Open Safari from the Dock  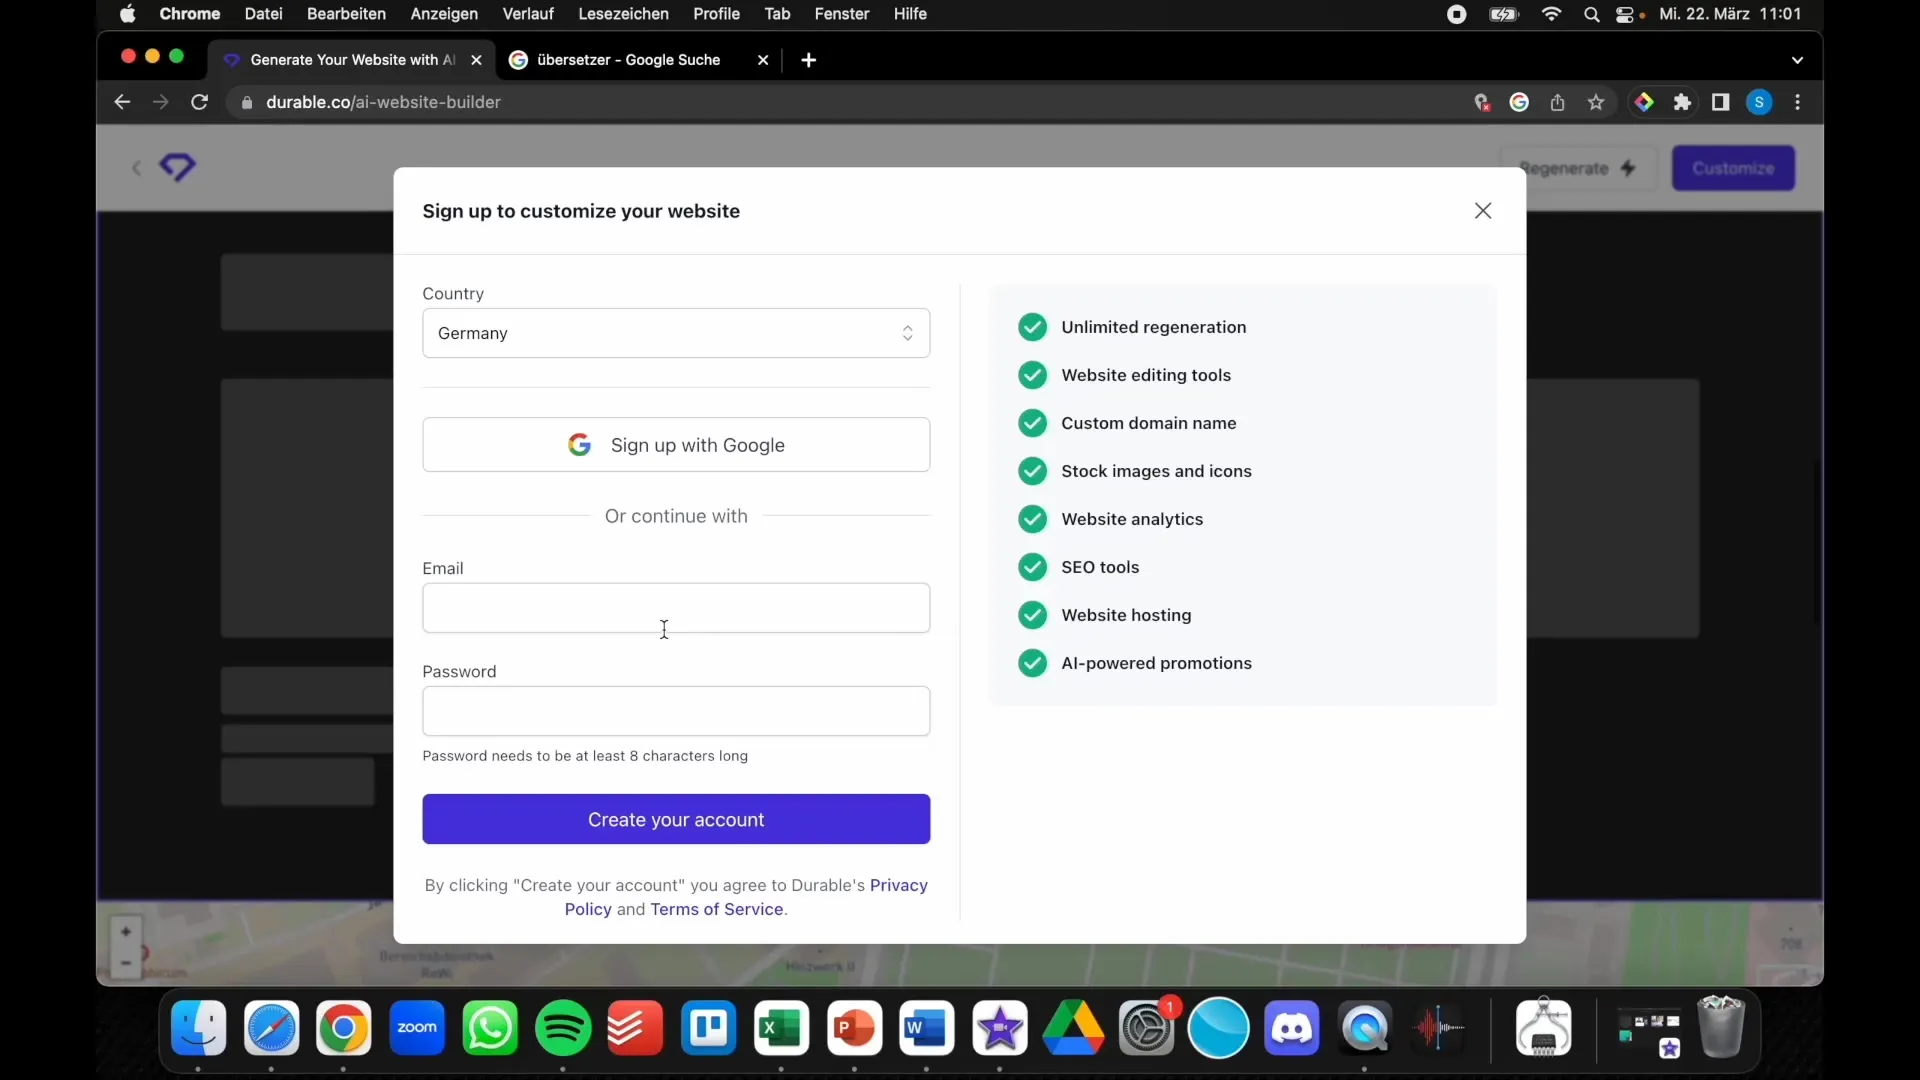[x=272, y=1028]
